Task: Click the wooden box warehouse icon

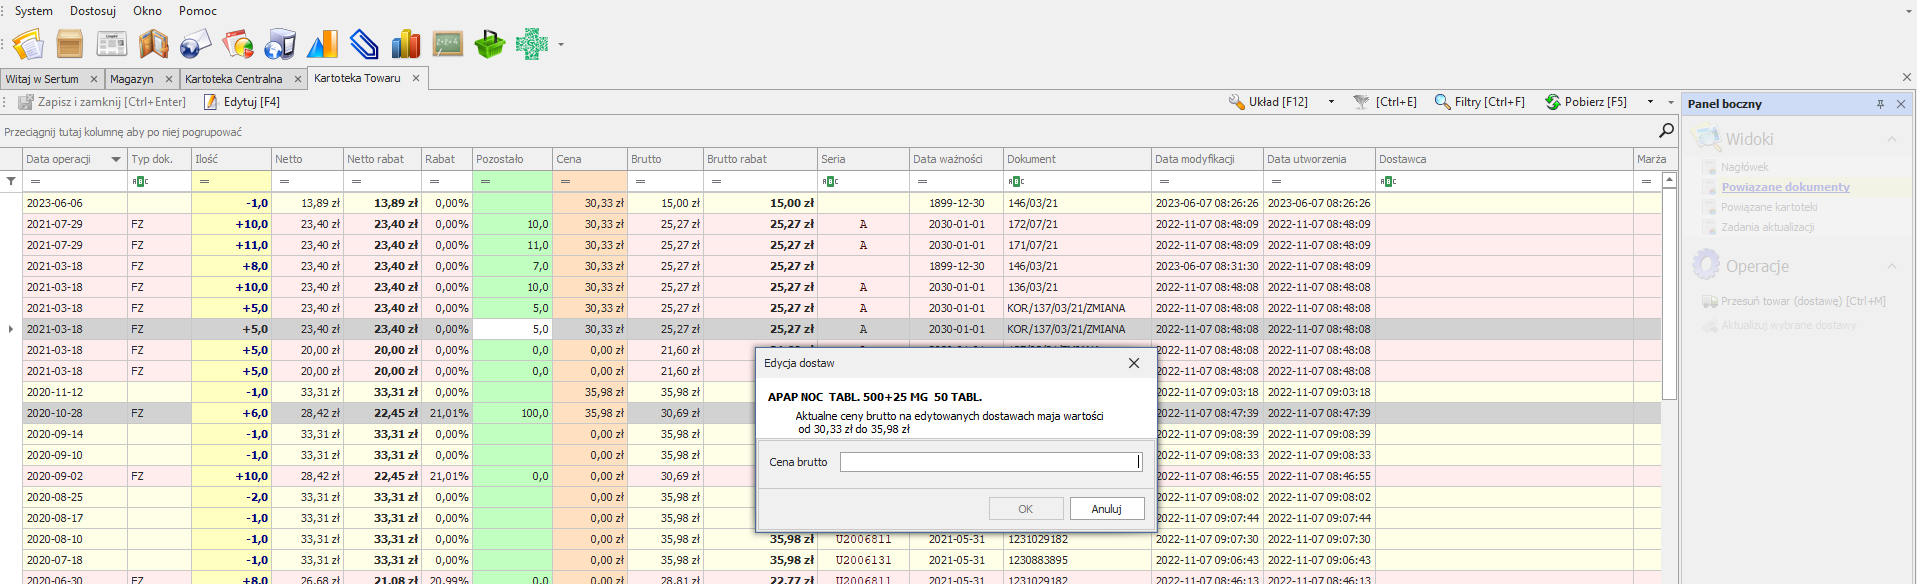Action: 70,44
